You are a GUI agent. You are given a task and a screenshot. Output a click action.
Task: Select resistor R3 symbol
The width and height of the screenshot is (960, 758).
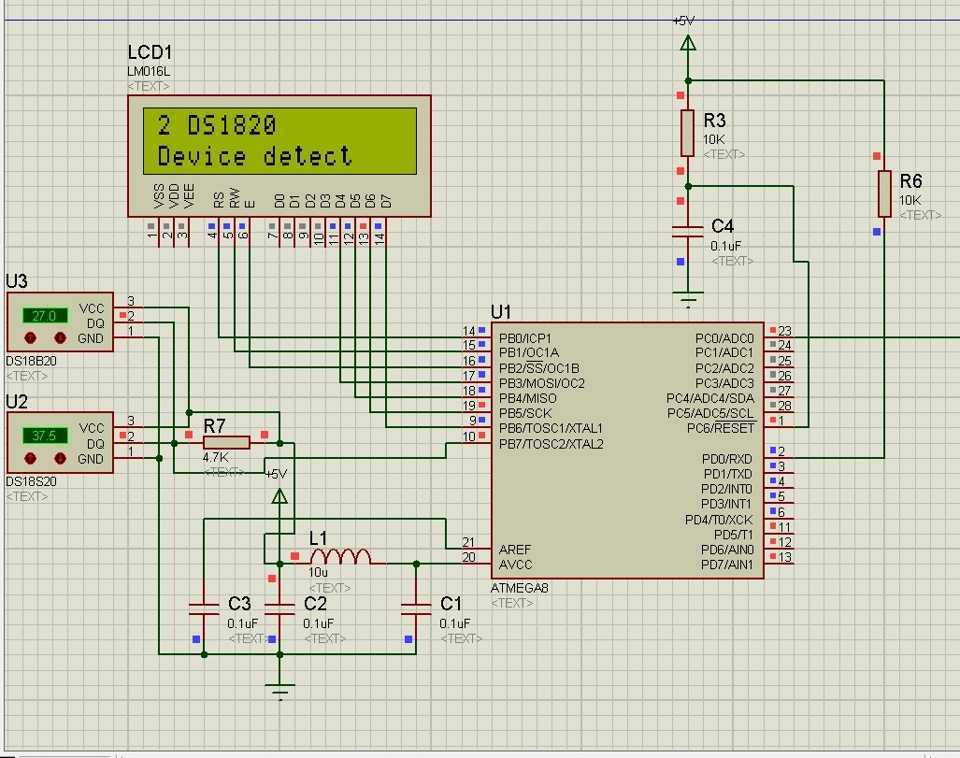pyautogui.click(x=688, y=133)
